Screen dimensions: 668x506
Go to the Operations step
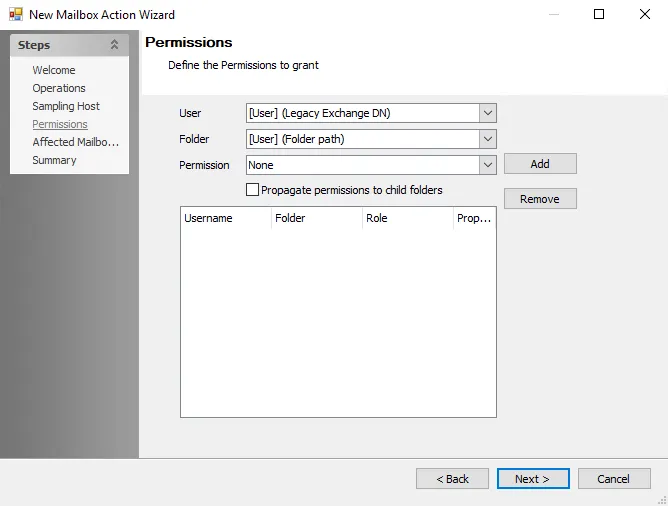coord(59,88)
